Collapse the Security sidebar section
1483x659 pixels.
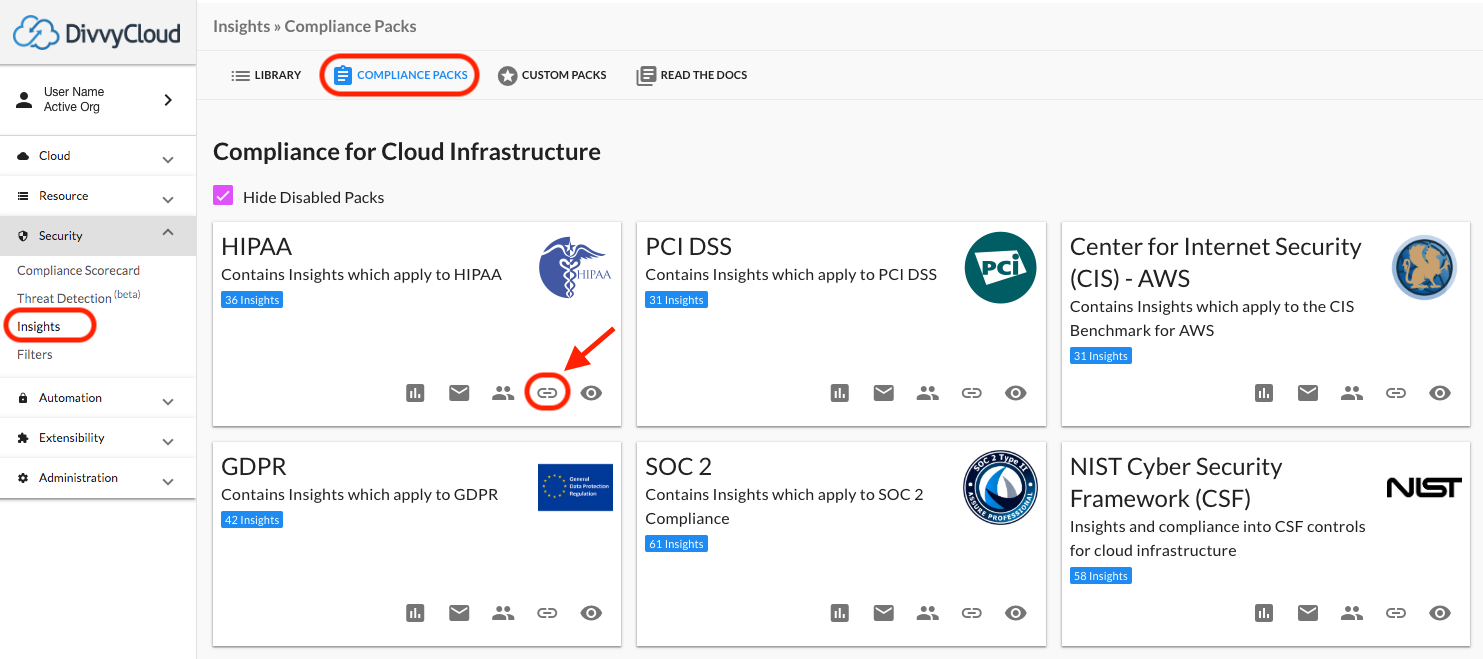click(98, 236)
